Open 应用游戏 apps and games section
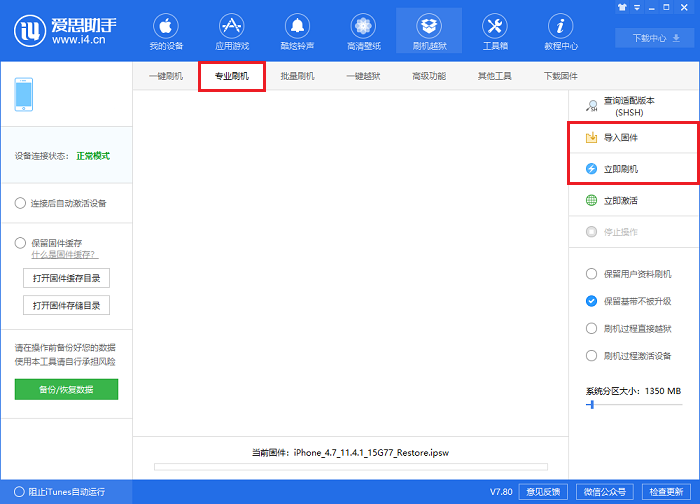This screenshot has height=504, width=700. coord(232,32)
